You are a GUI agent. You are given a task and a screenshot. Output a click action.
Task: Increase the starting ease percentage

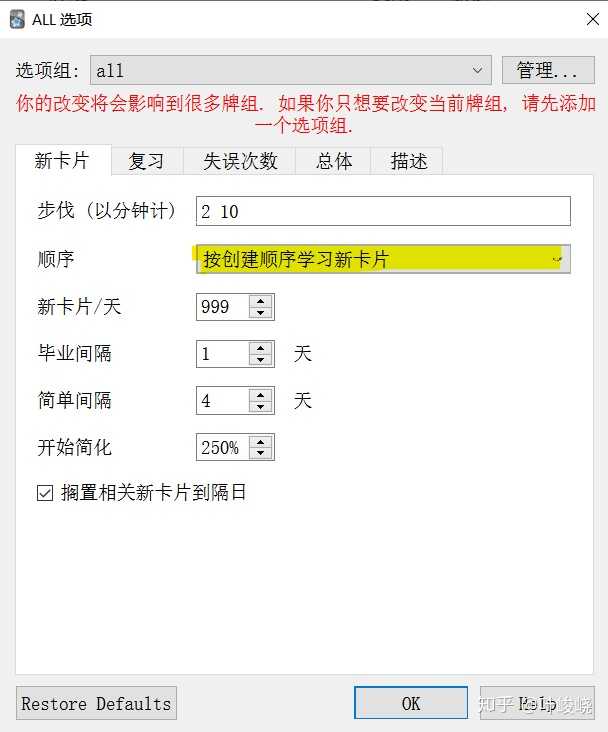click(x=261, y=442)
